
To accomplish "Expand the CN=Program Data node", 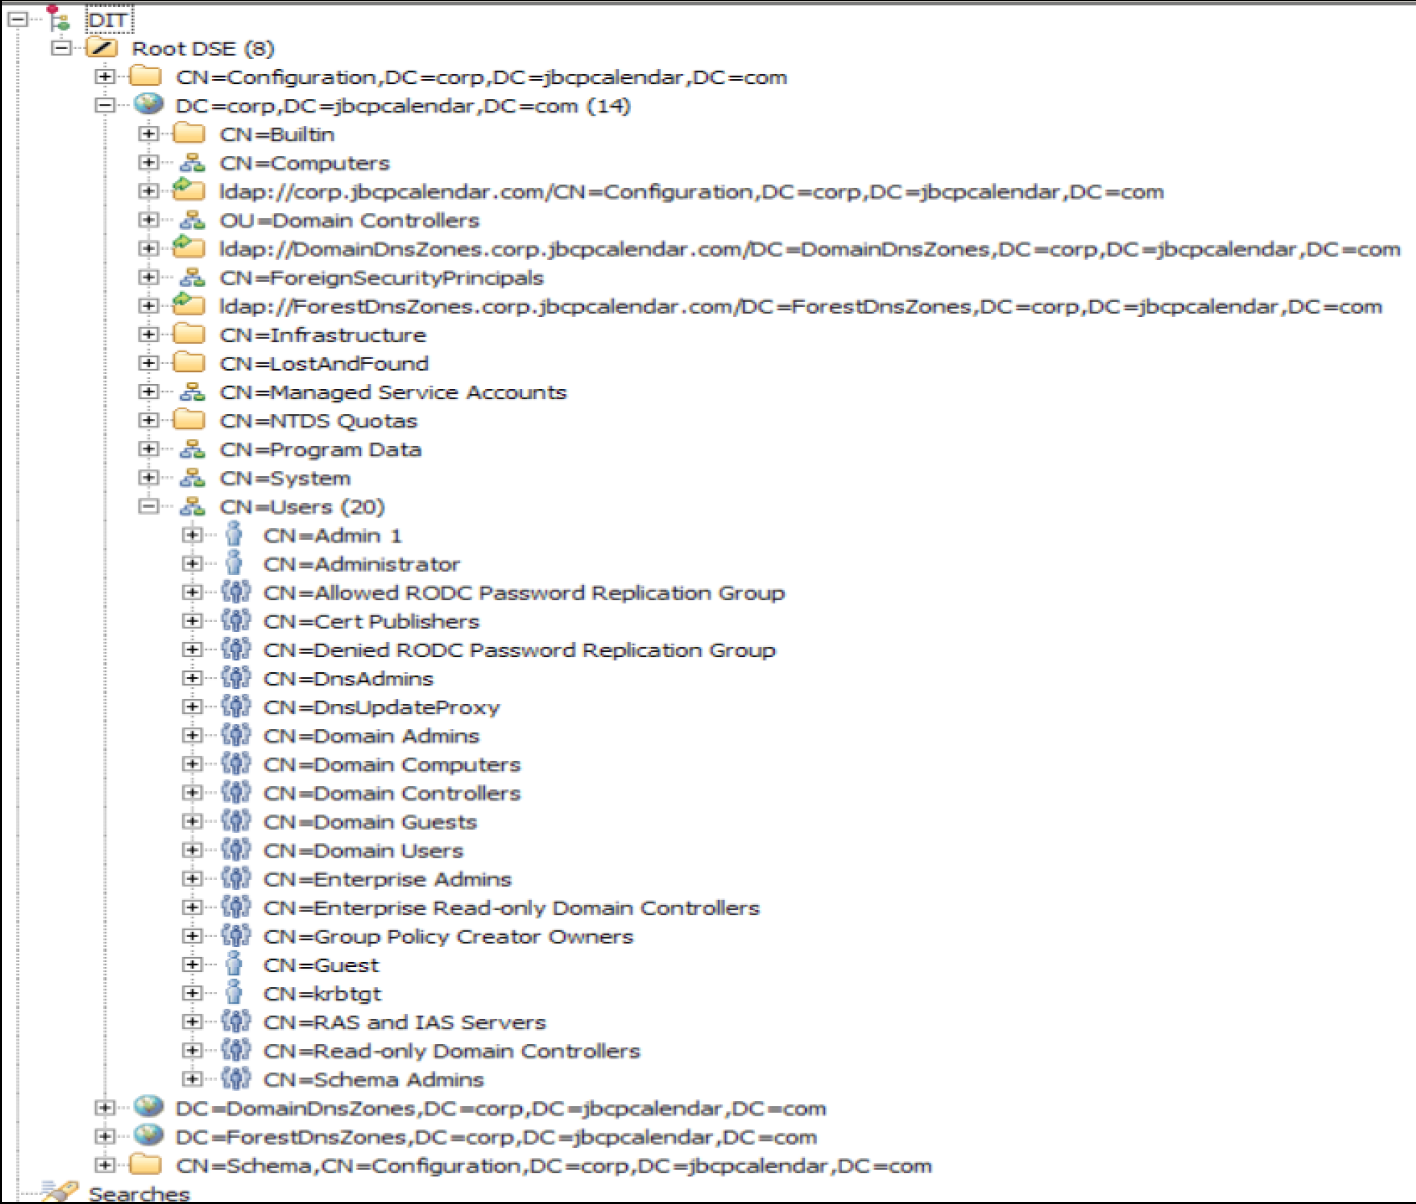I will click(x=148, y=449).
